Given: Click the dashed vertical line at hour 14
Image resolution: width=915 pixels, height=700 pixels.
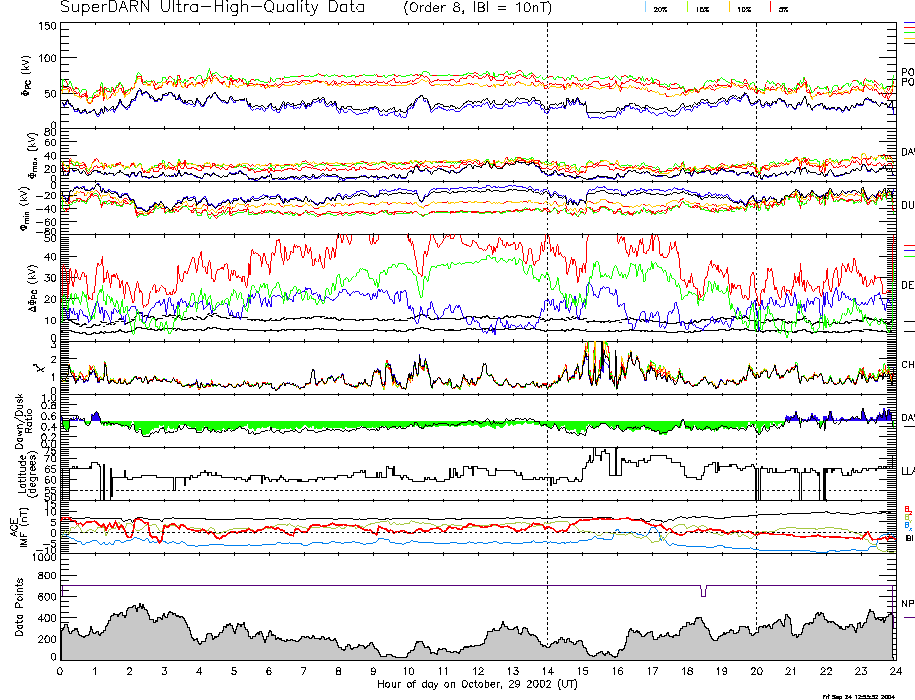Looking at the screenshot, I should pos(548,300).
